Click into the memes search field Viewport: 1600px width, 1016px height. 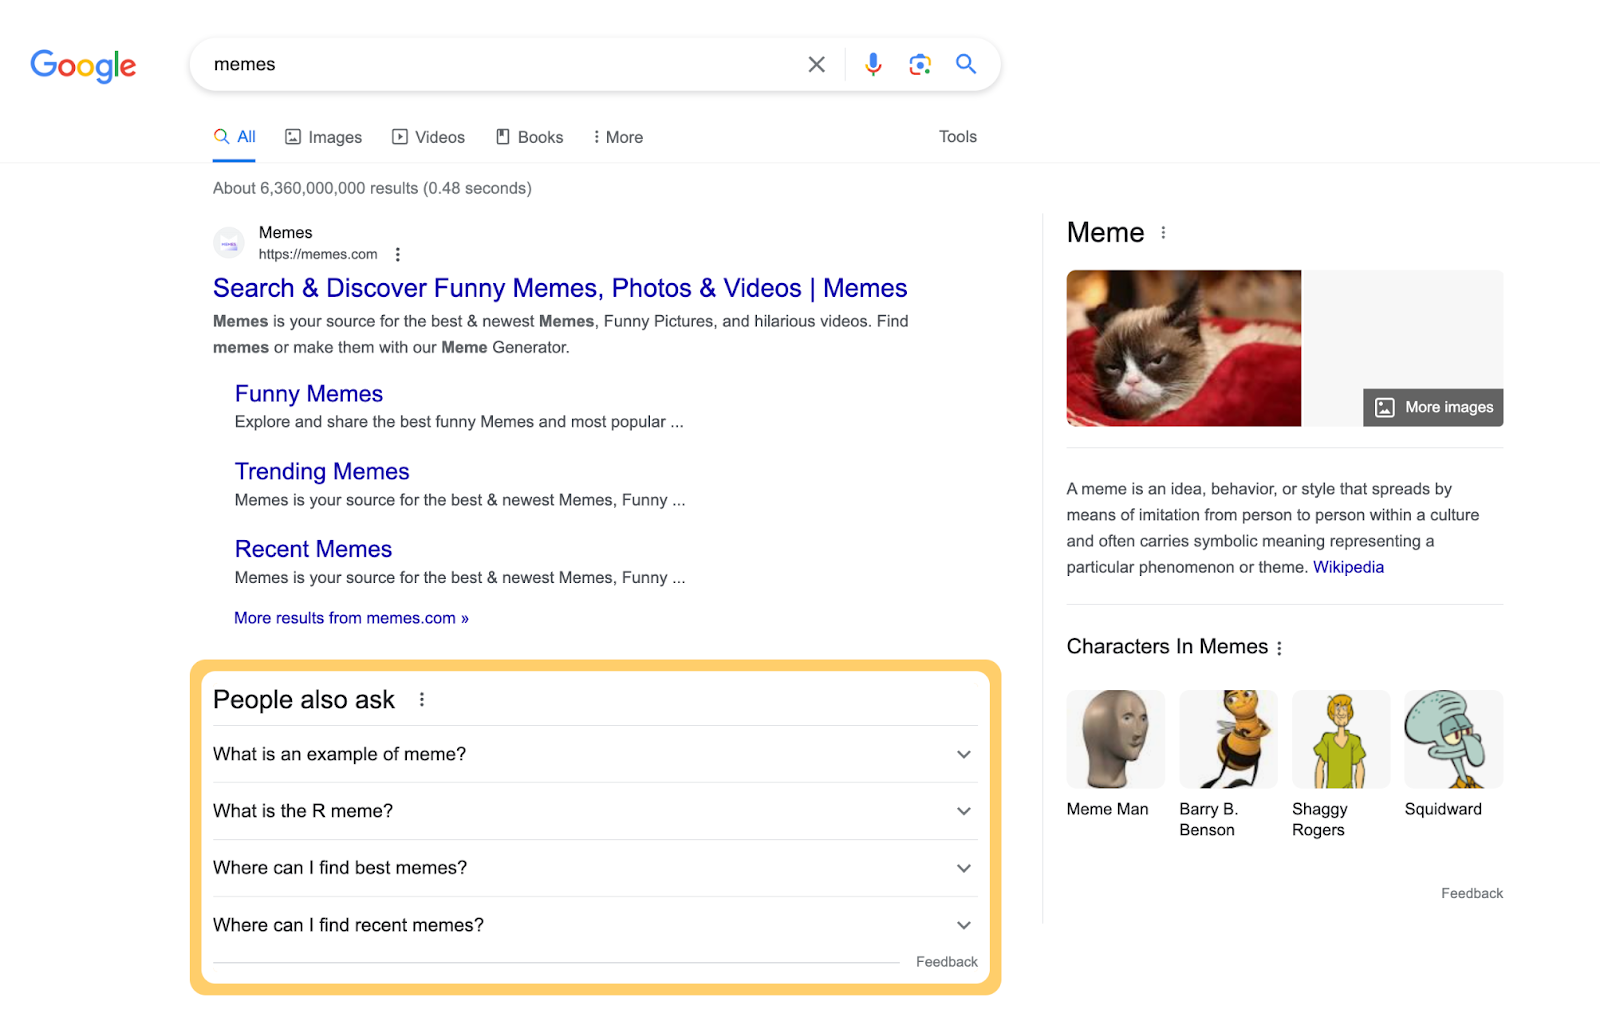point(500,64)
